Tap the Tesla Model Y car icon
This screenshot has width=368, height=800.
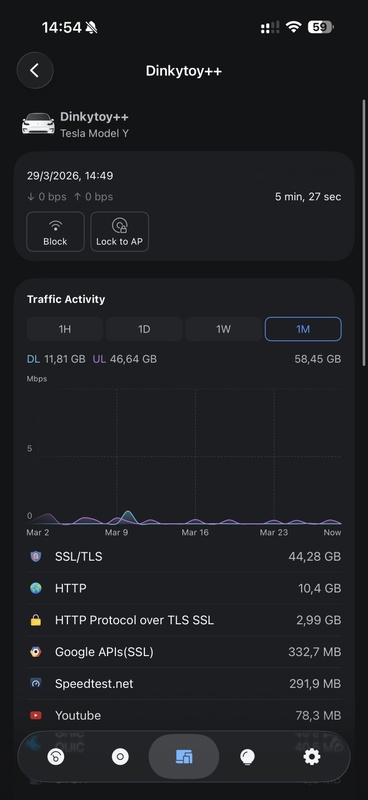point(38,124)
